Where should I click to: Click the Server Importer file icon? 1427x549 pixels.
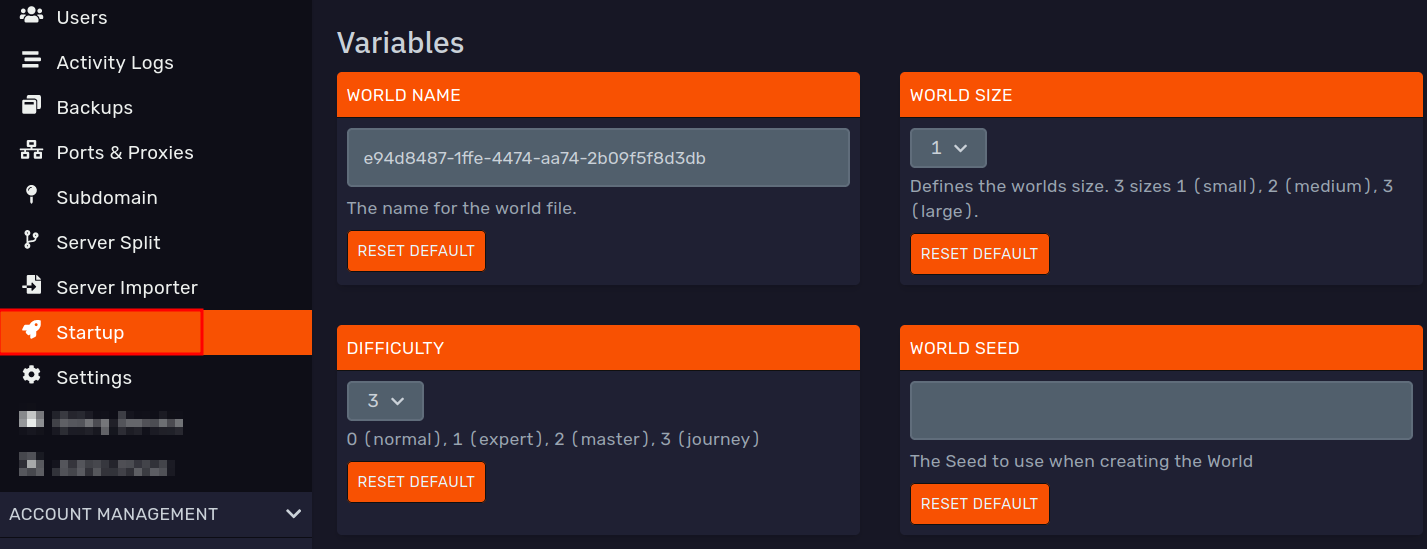[x=32, y=286]
